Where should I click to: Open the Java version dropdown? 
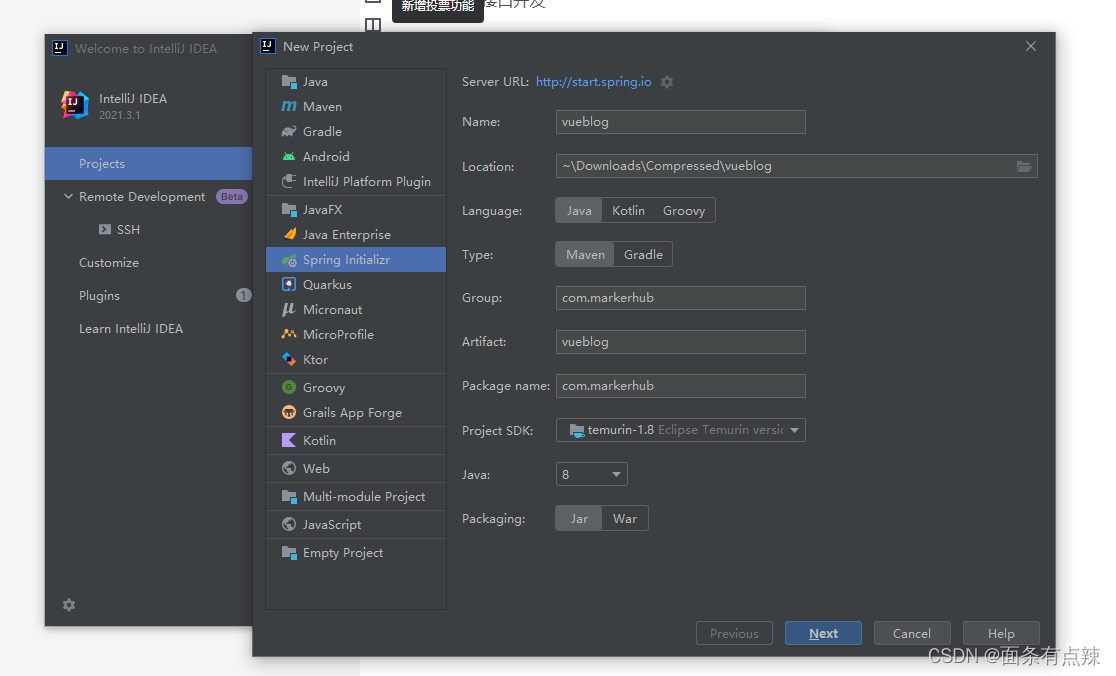pos(591,475)
